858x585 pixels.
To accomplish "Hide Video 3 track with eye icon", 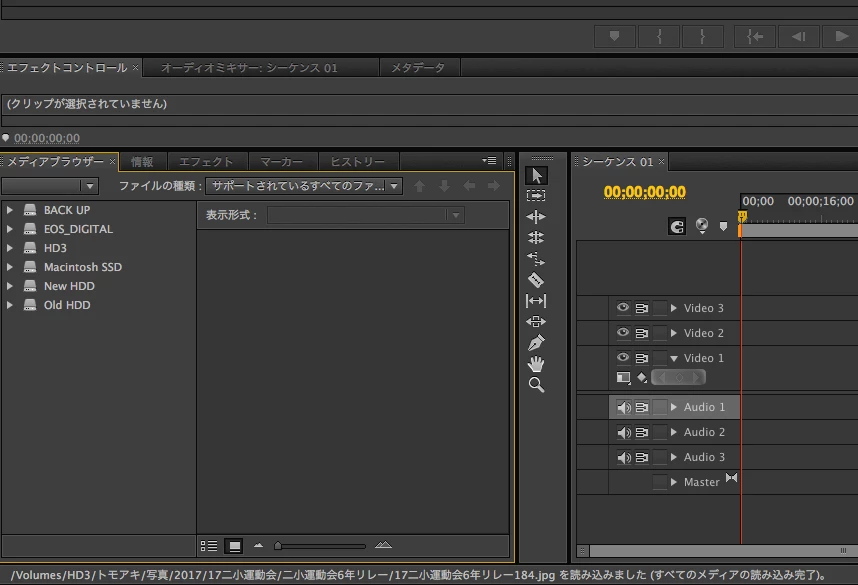I will [623, 308].
